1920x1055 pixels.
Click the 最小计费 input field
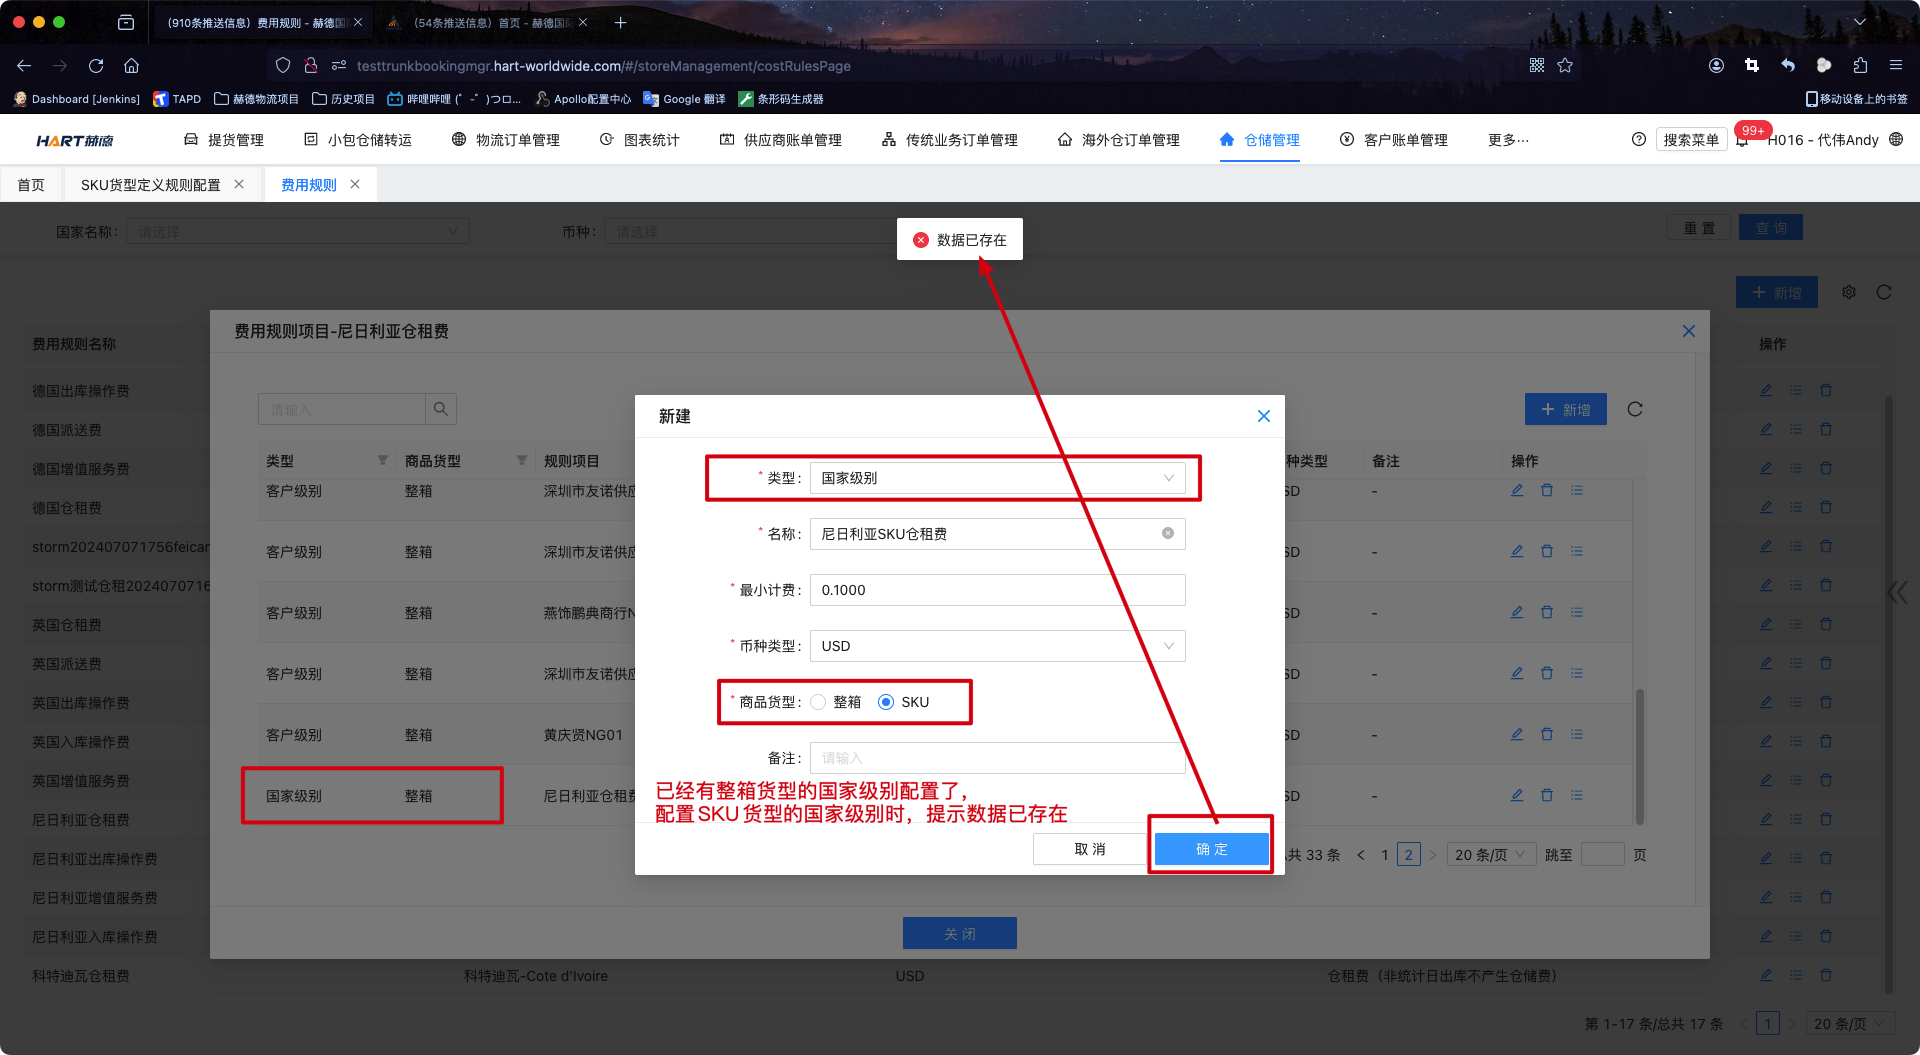tap(996, 590)
